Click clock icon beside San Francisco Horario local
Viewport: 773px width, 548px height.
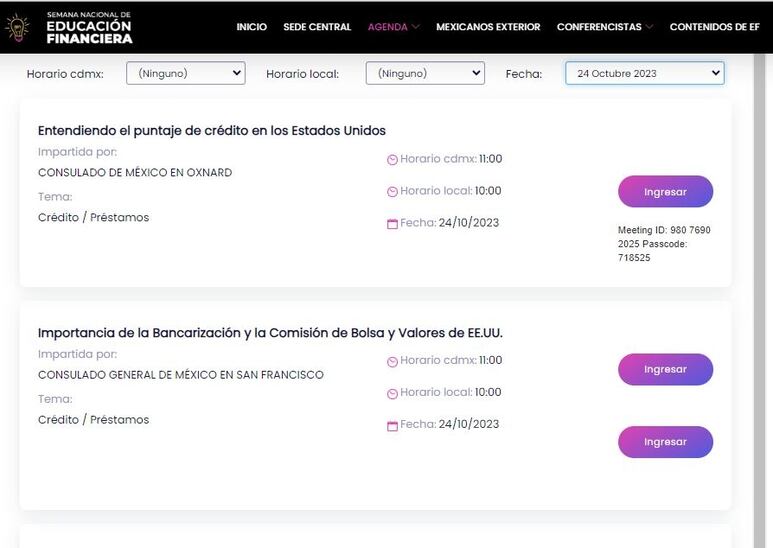392,393
